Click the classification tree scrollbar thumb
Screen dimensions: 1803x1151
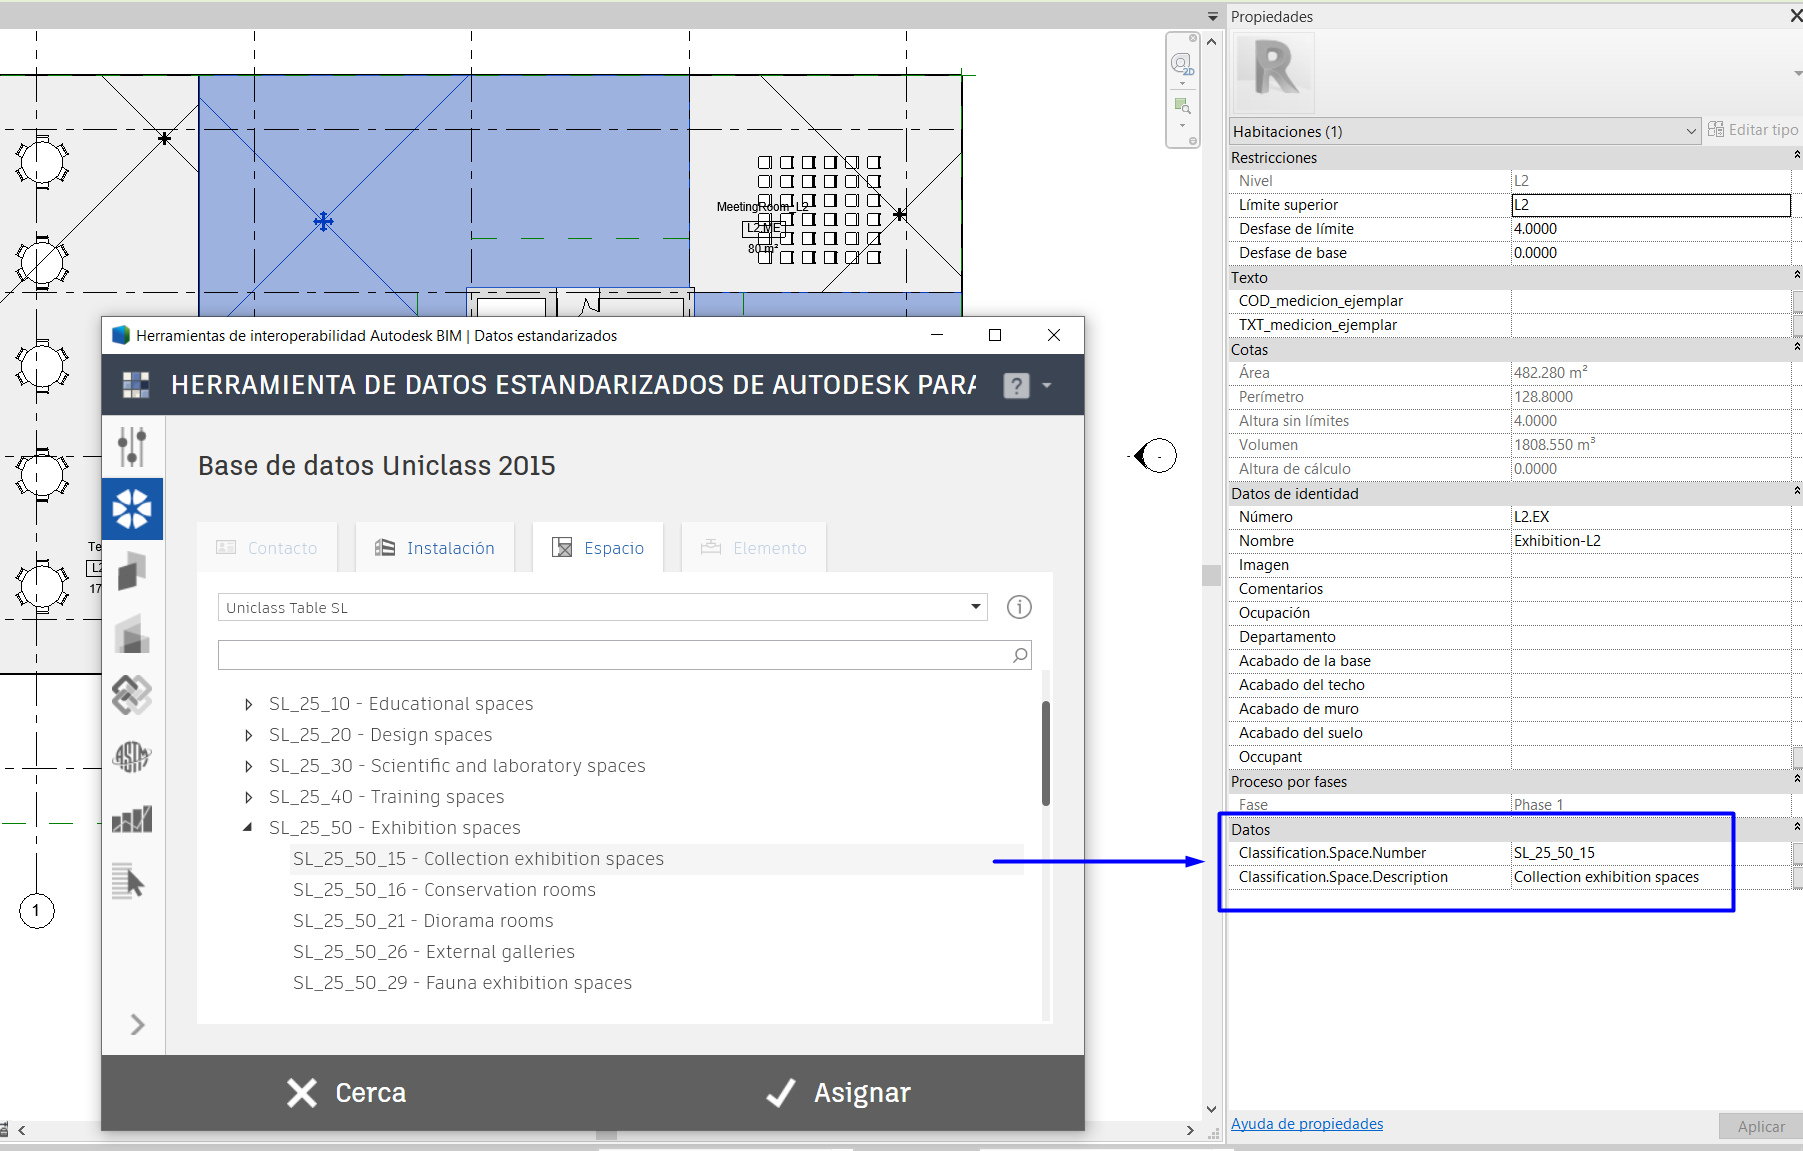pyautogui.click(x=1046, y=753)
